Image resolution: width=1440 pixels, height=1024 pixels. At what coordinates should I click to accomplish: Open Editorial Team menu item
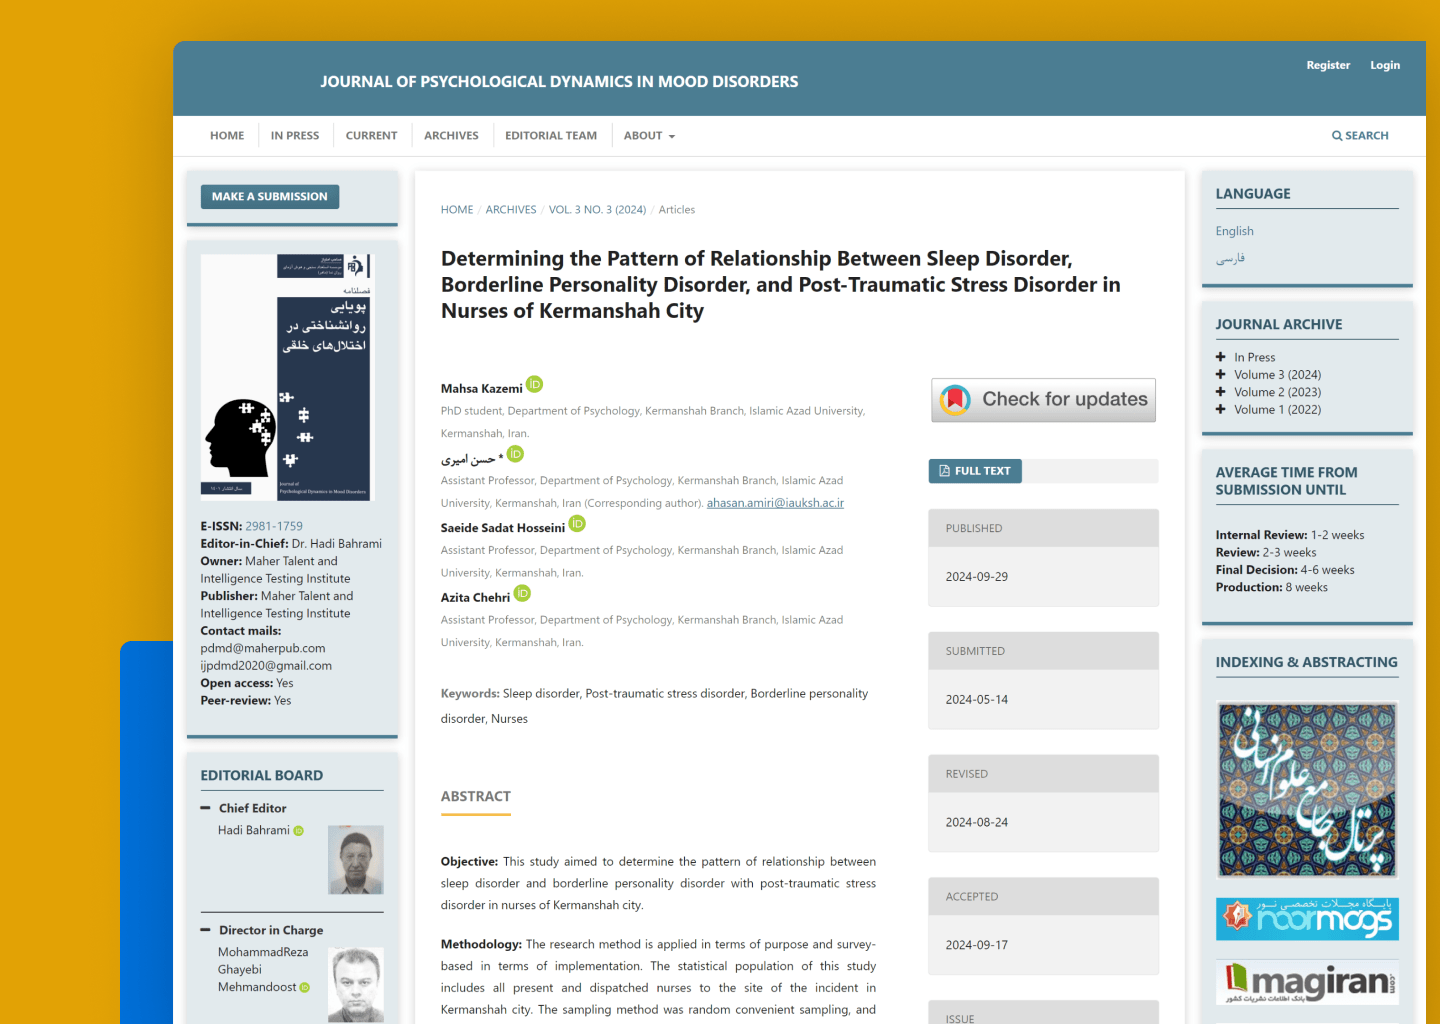coord(551,136)
